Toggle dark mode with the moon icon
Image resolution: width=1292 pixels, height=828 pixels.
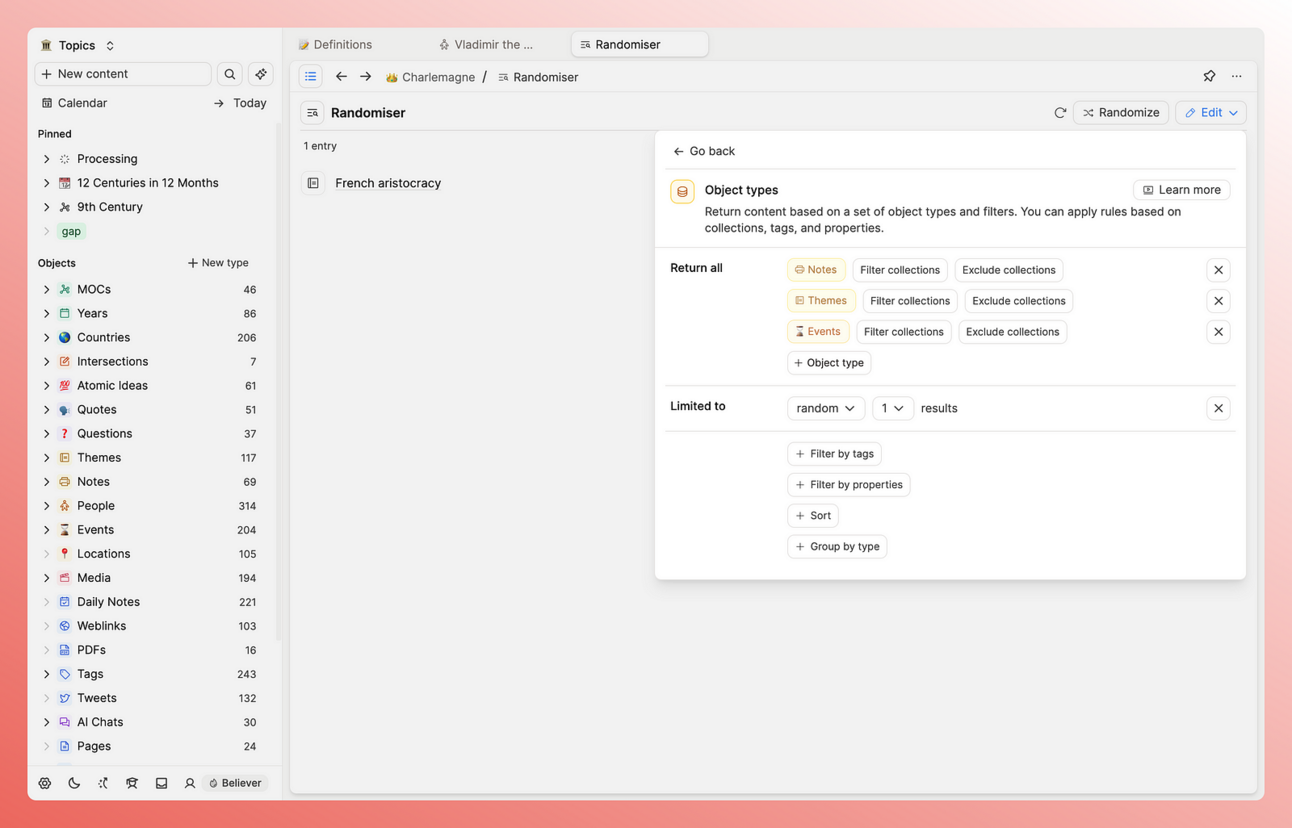coord(73,783)
